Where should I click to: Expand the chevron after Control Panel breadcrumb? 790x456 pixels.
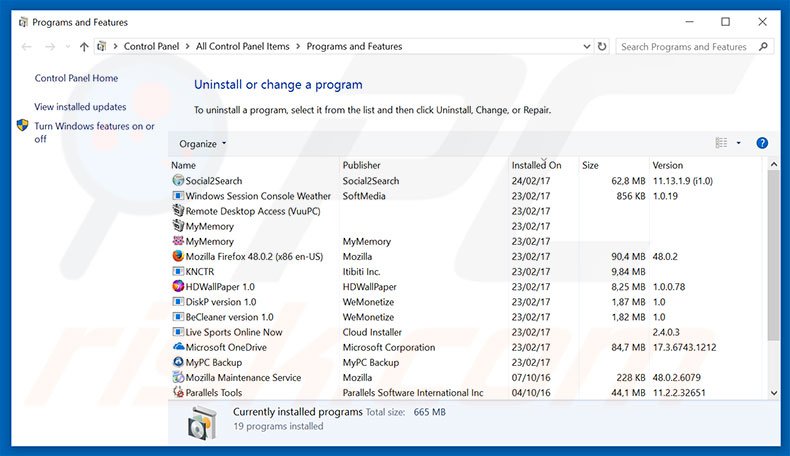click(x=187, y=46)
